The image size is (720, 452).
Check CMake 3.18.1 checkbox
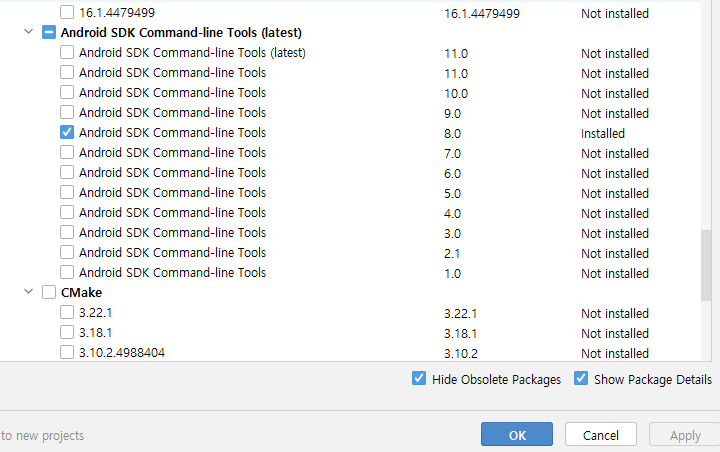67,332
